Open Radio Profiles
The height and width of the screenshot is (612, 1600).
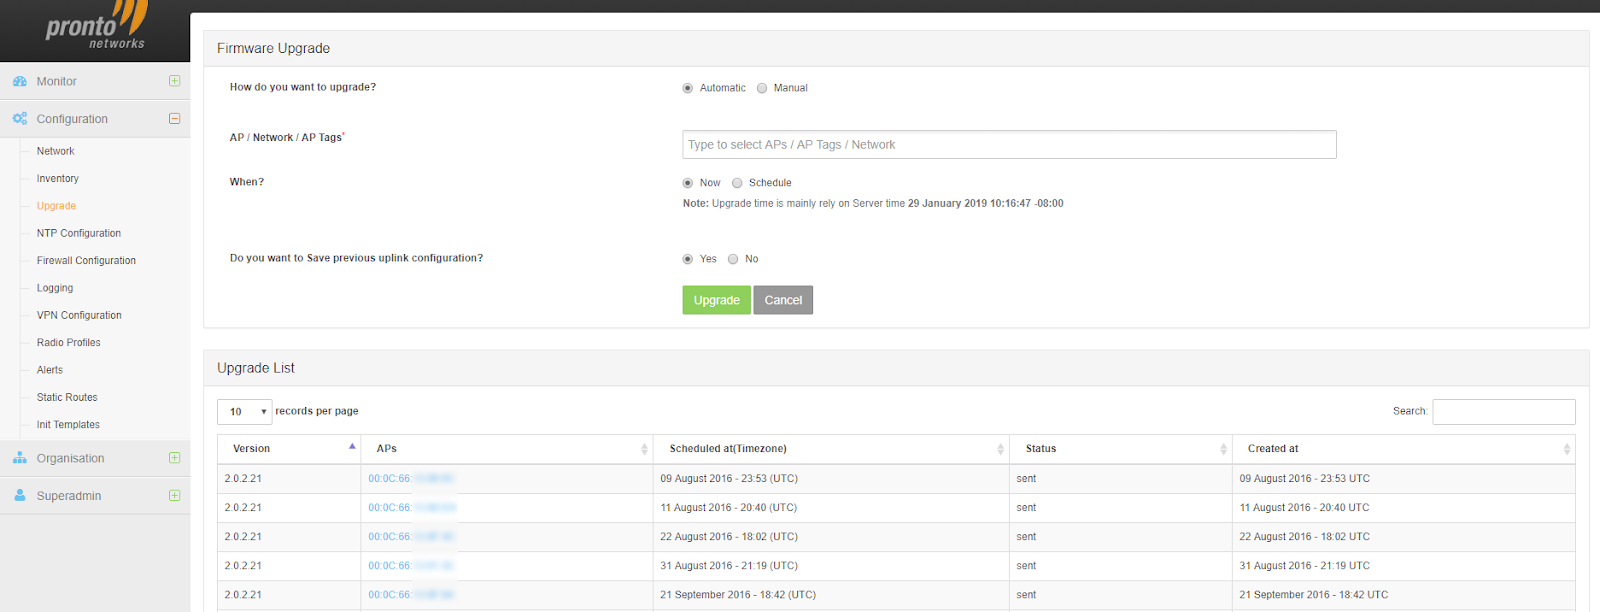click(69, 342)
